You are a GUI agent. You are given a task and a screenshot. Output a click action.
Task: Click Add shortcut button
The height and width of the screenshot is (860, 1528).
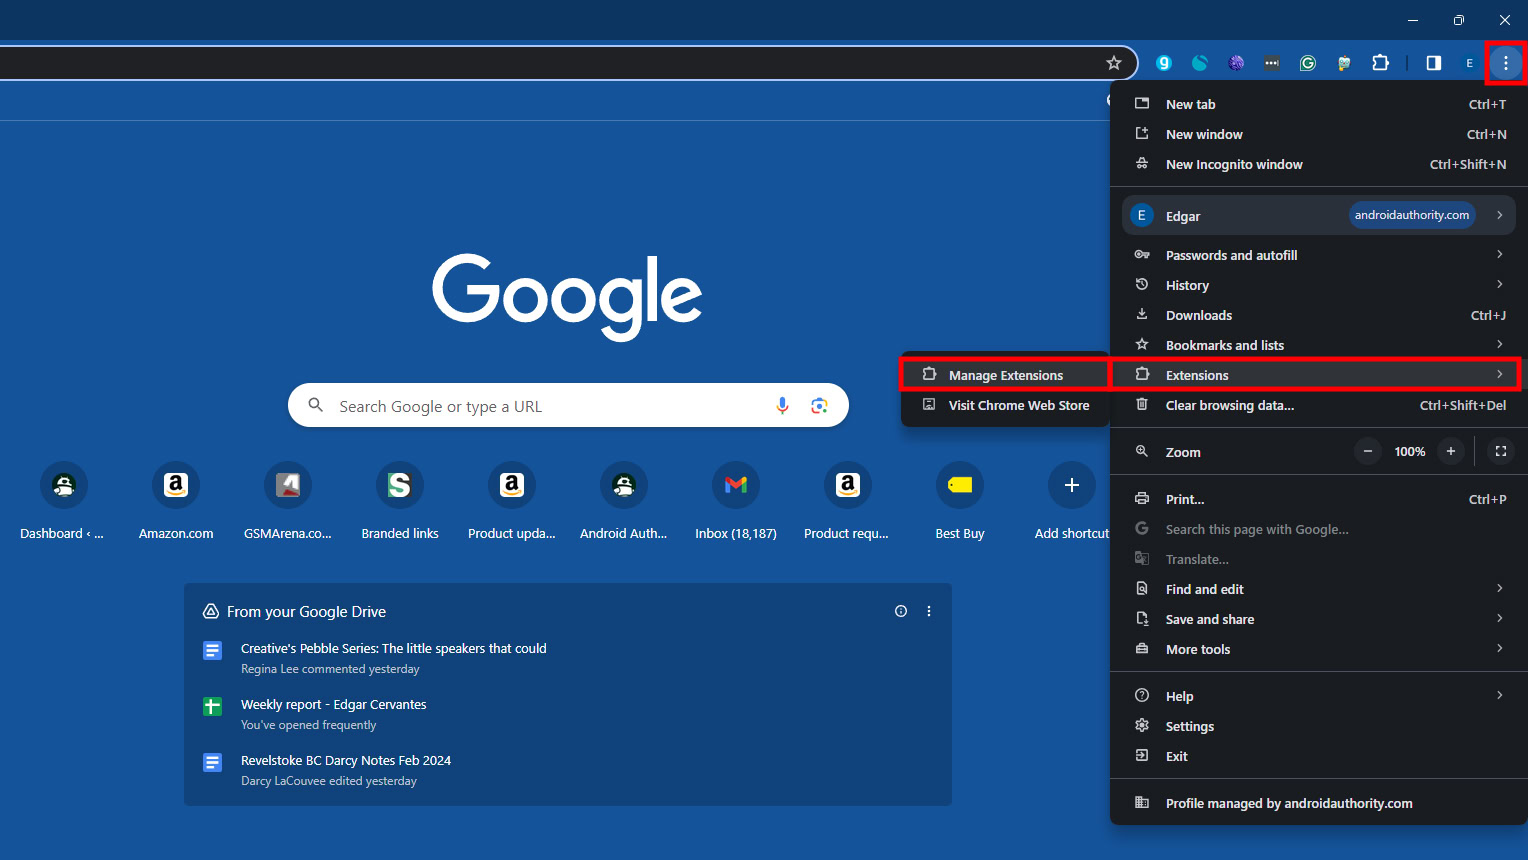1071,486
